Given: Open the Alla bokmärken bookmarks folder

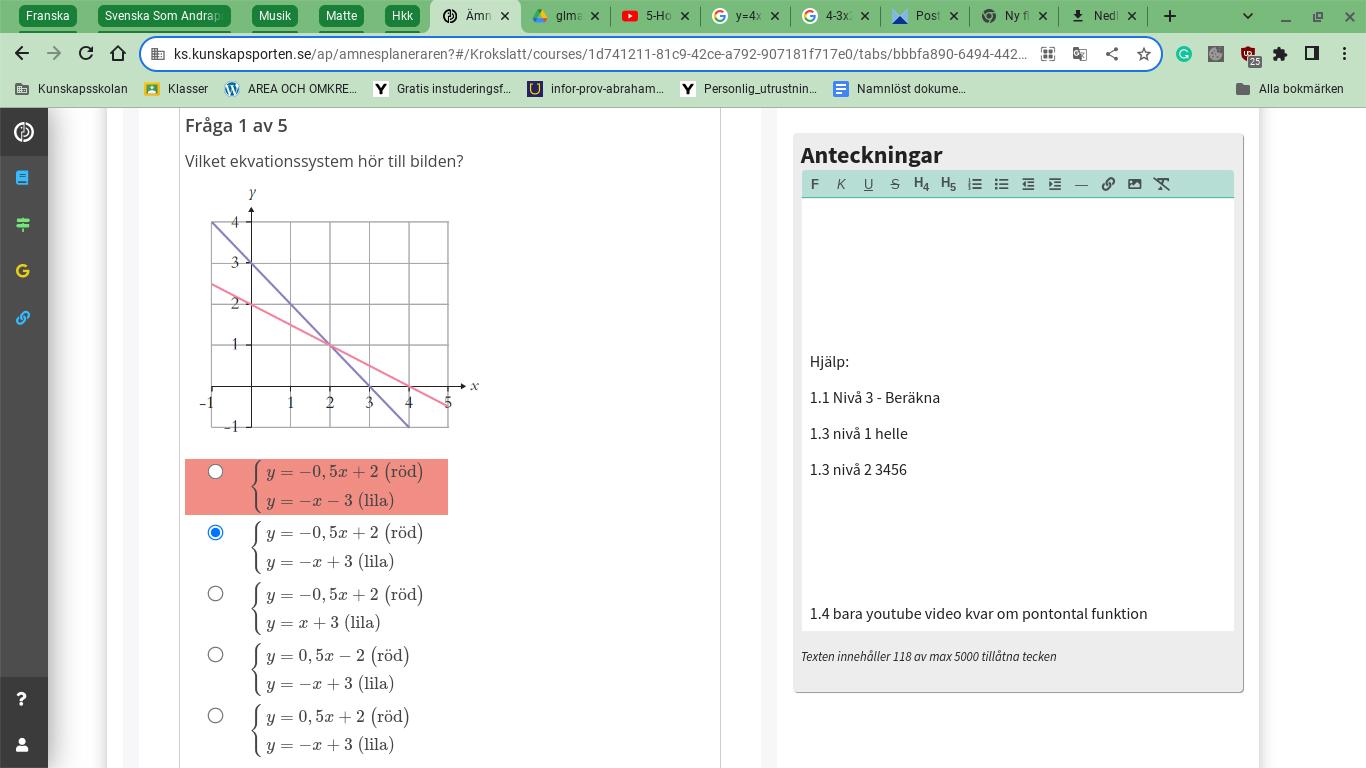Looking at the screenshot, I should coord(1290,89).
